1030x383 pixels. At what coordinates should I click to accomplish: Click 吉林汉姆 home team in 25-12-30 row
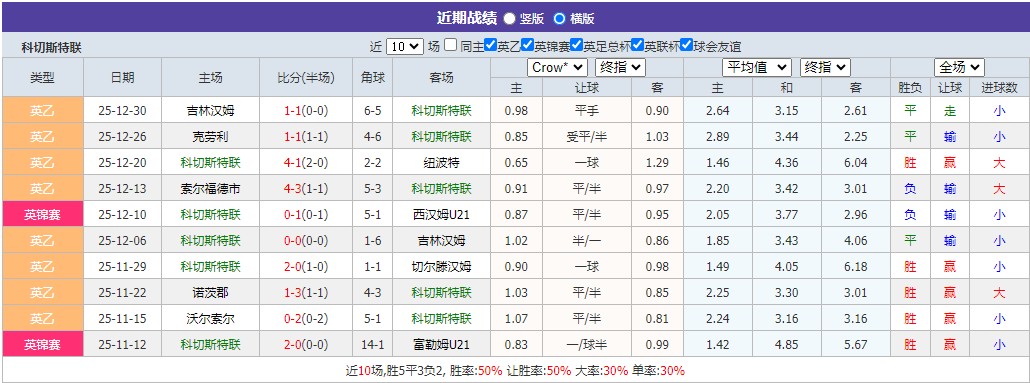click(210, 111)
